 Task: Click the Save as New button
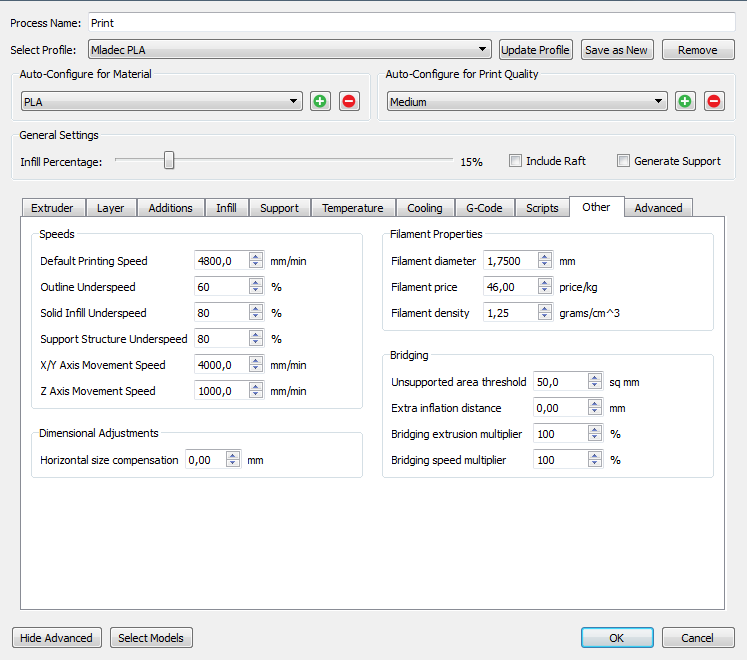616,50
